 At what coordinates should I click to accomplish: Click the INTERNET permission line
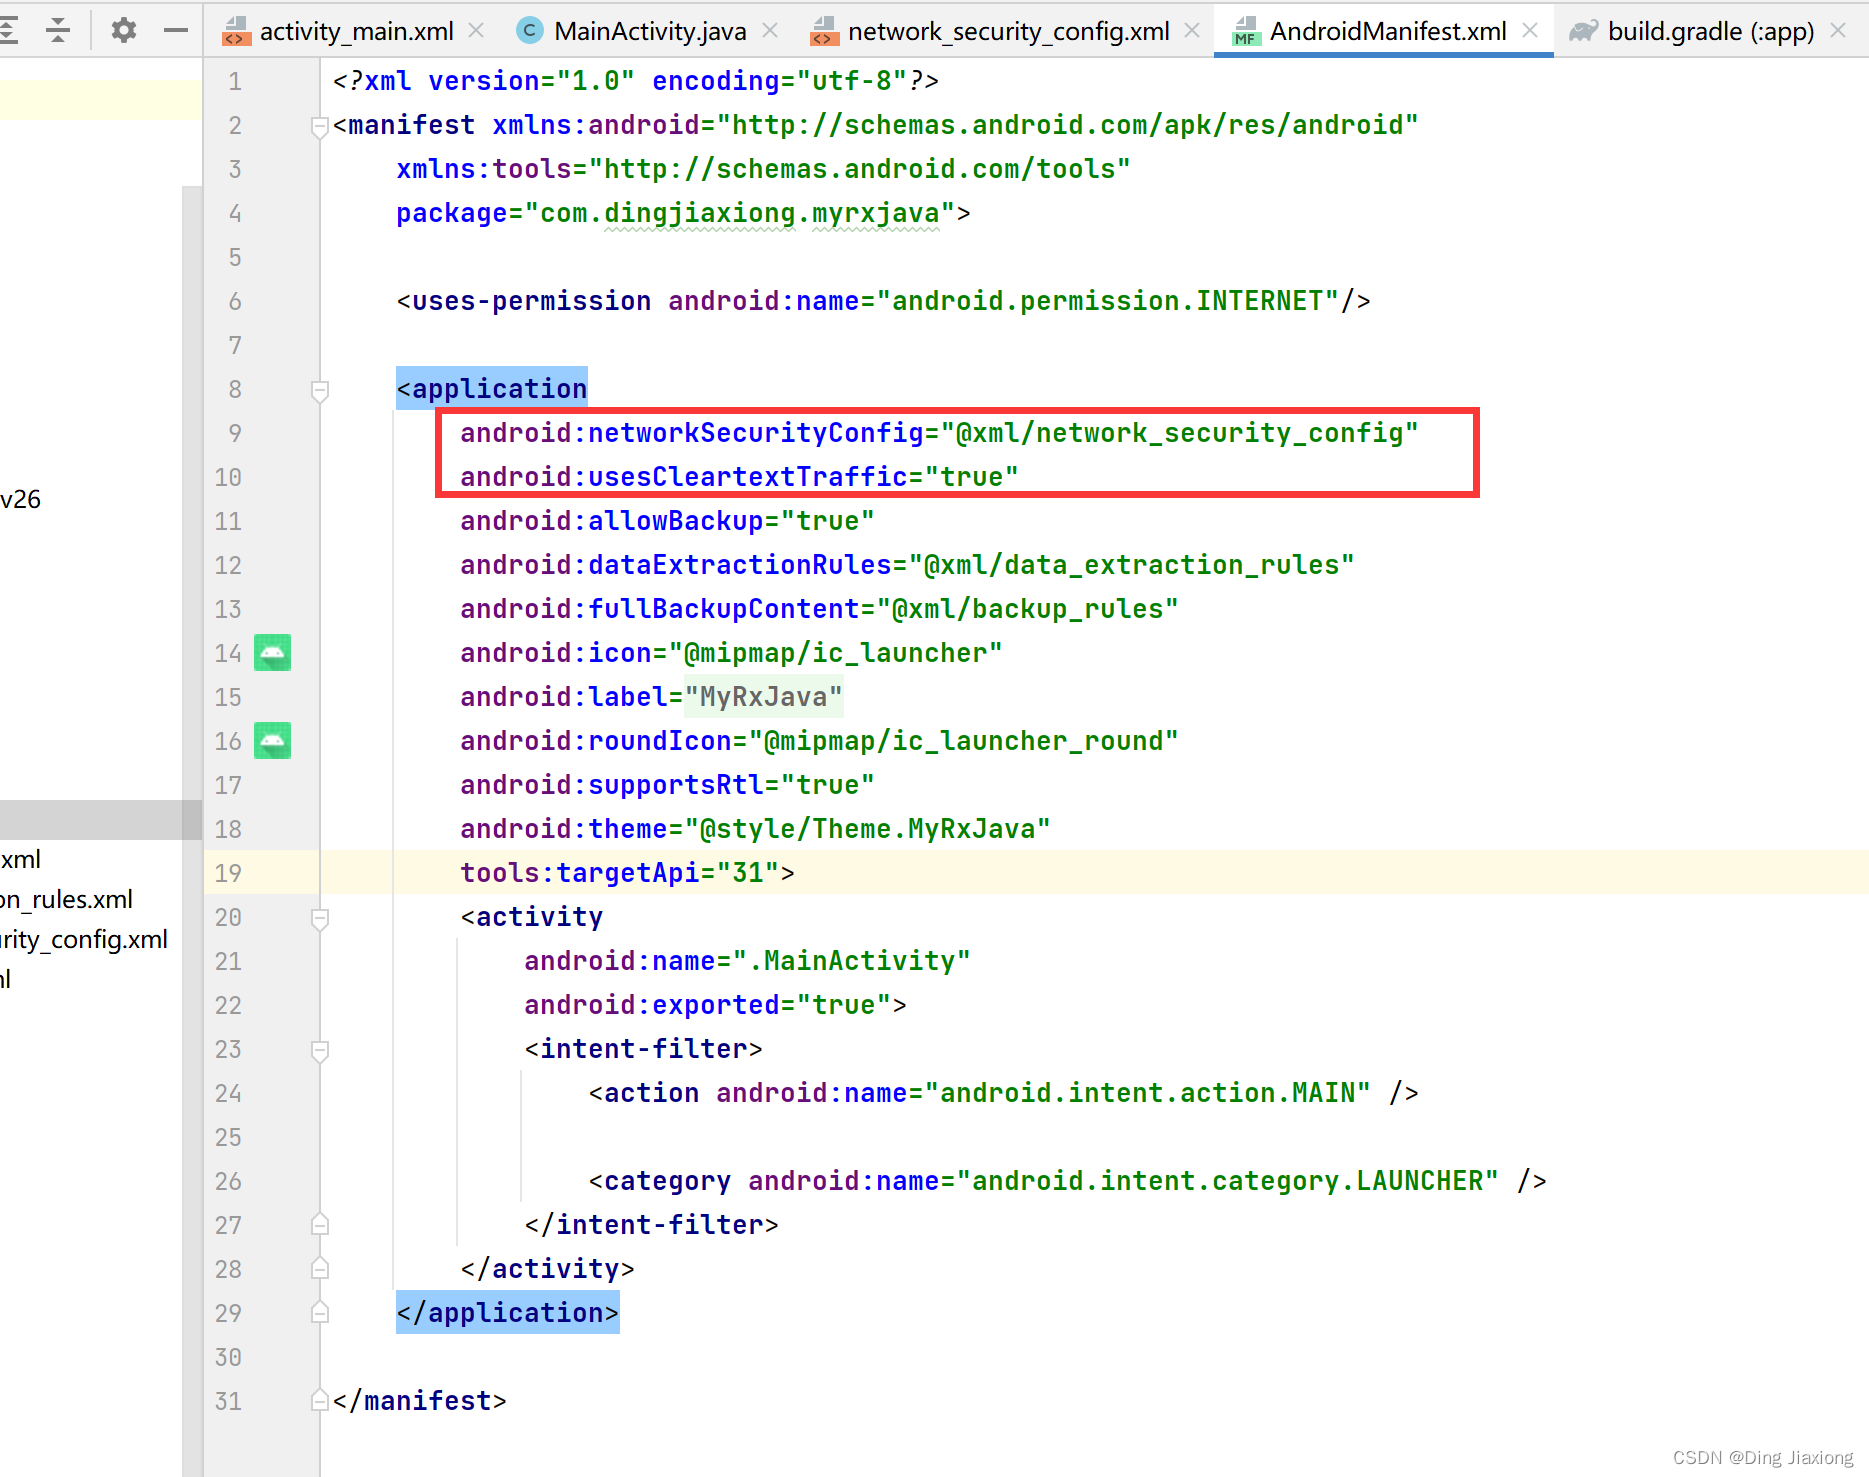tap(883, 301)
